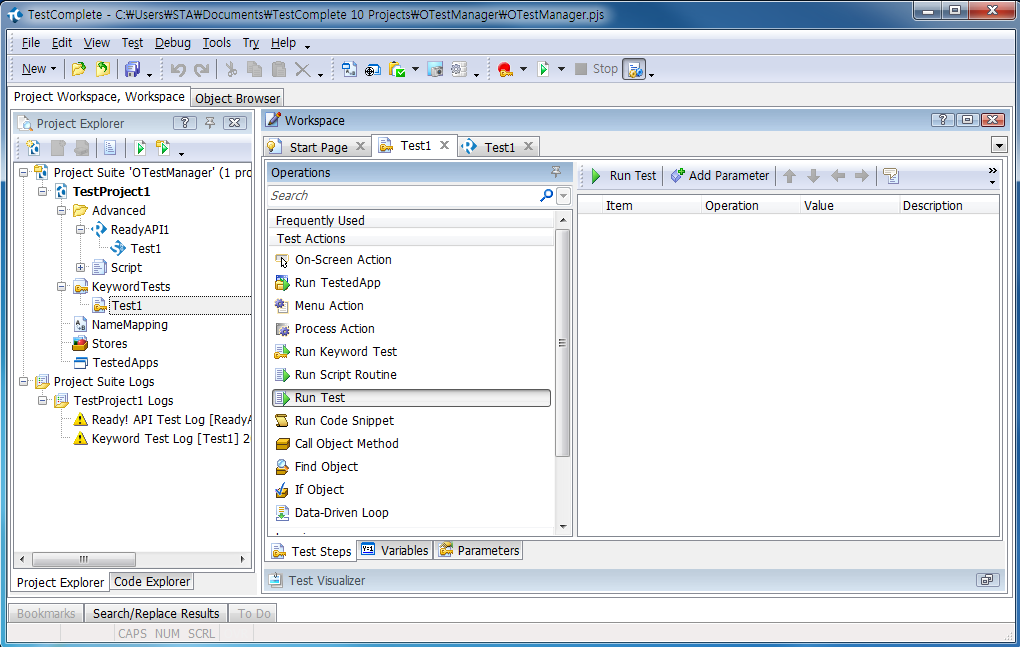Click the search magnifier icon in Operations
1020x647 pixels.
coord(546,196)
